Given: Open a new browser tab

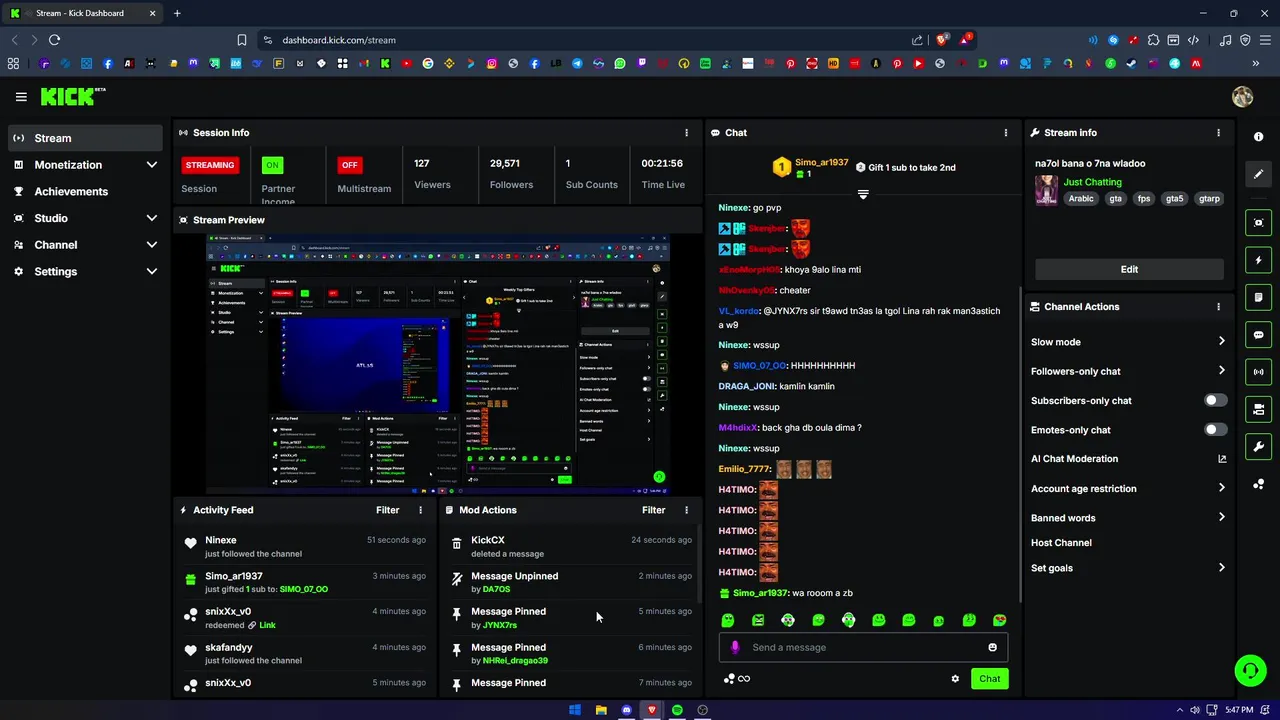Looking at the screenshot, I should tap(177, 13).
